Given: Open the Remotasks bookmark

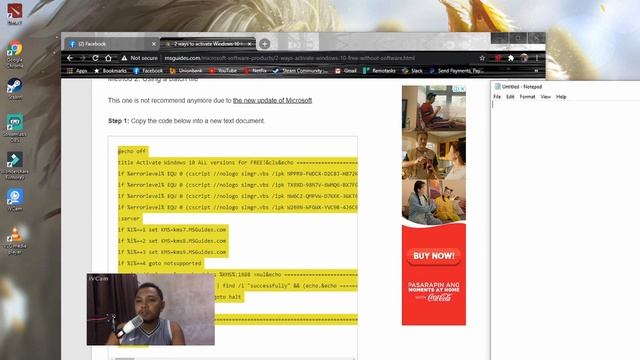Looking at the screenshot, I should click(x=379, y=71).
